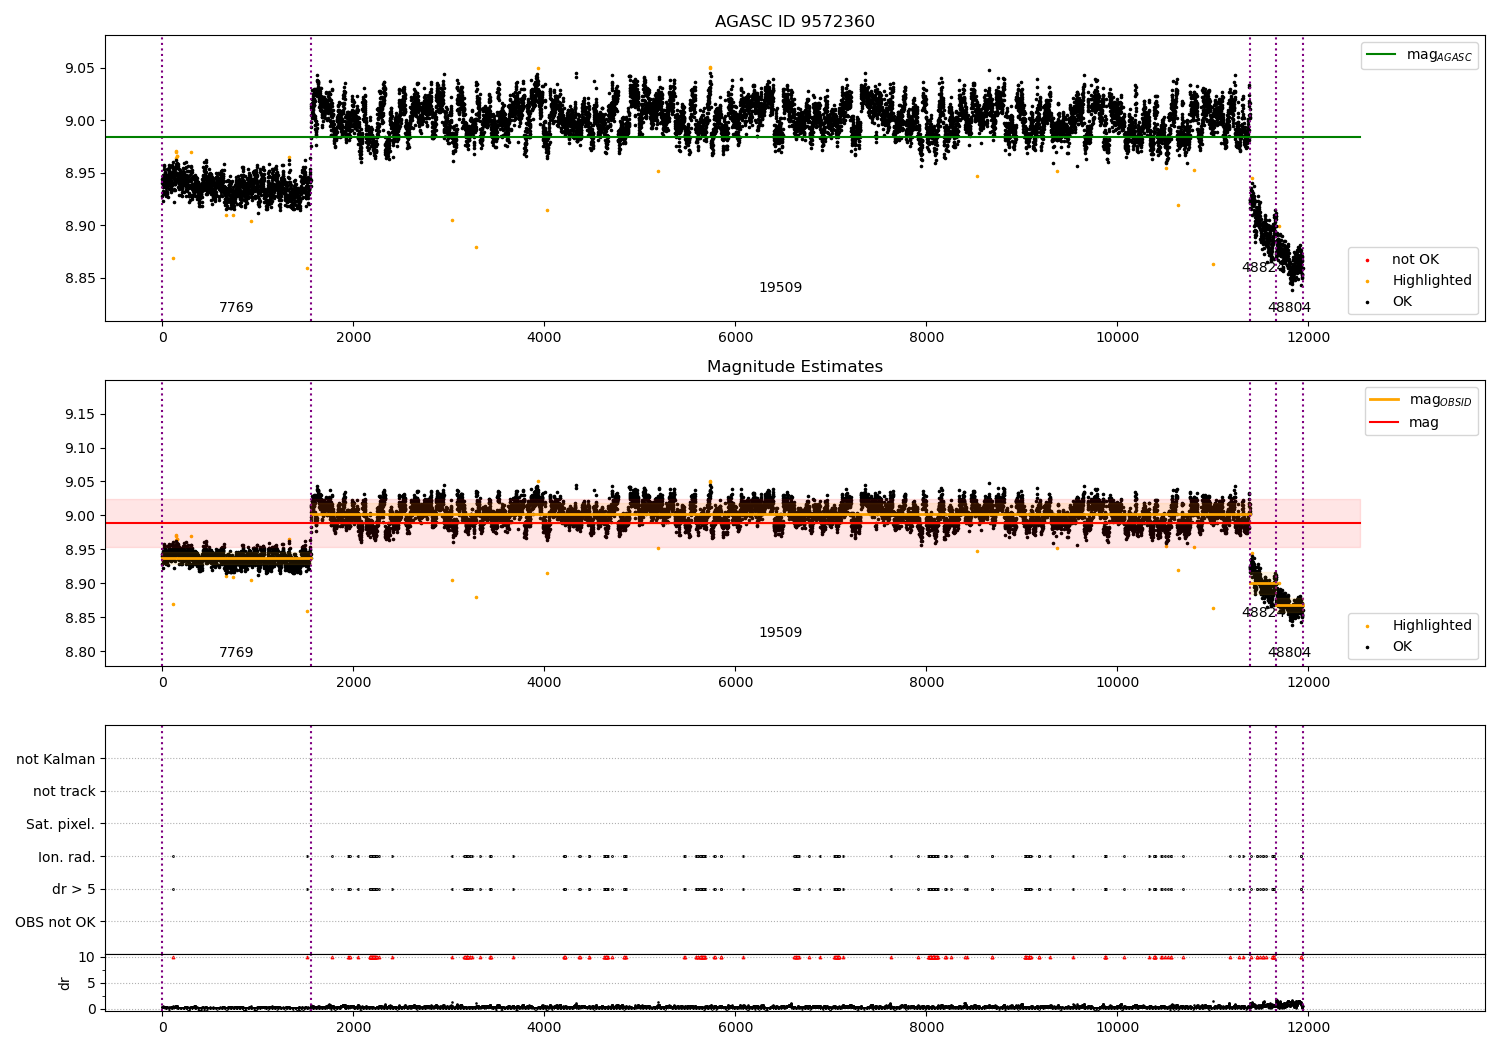
Task: Click orange mag OBSID legend line
Action: [x=1385, y=400]
